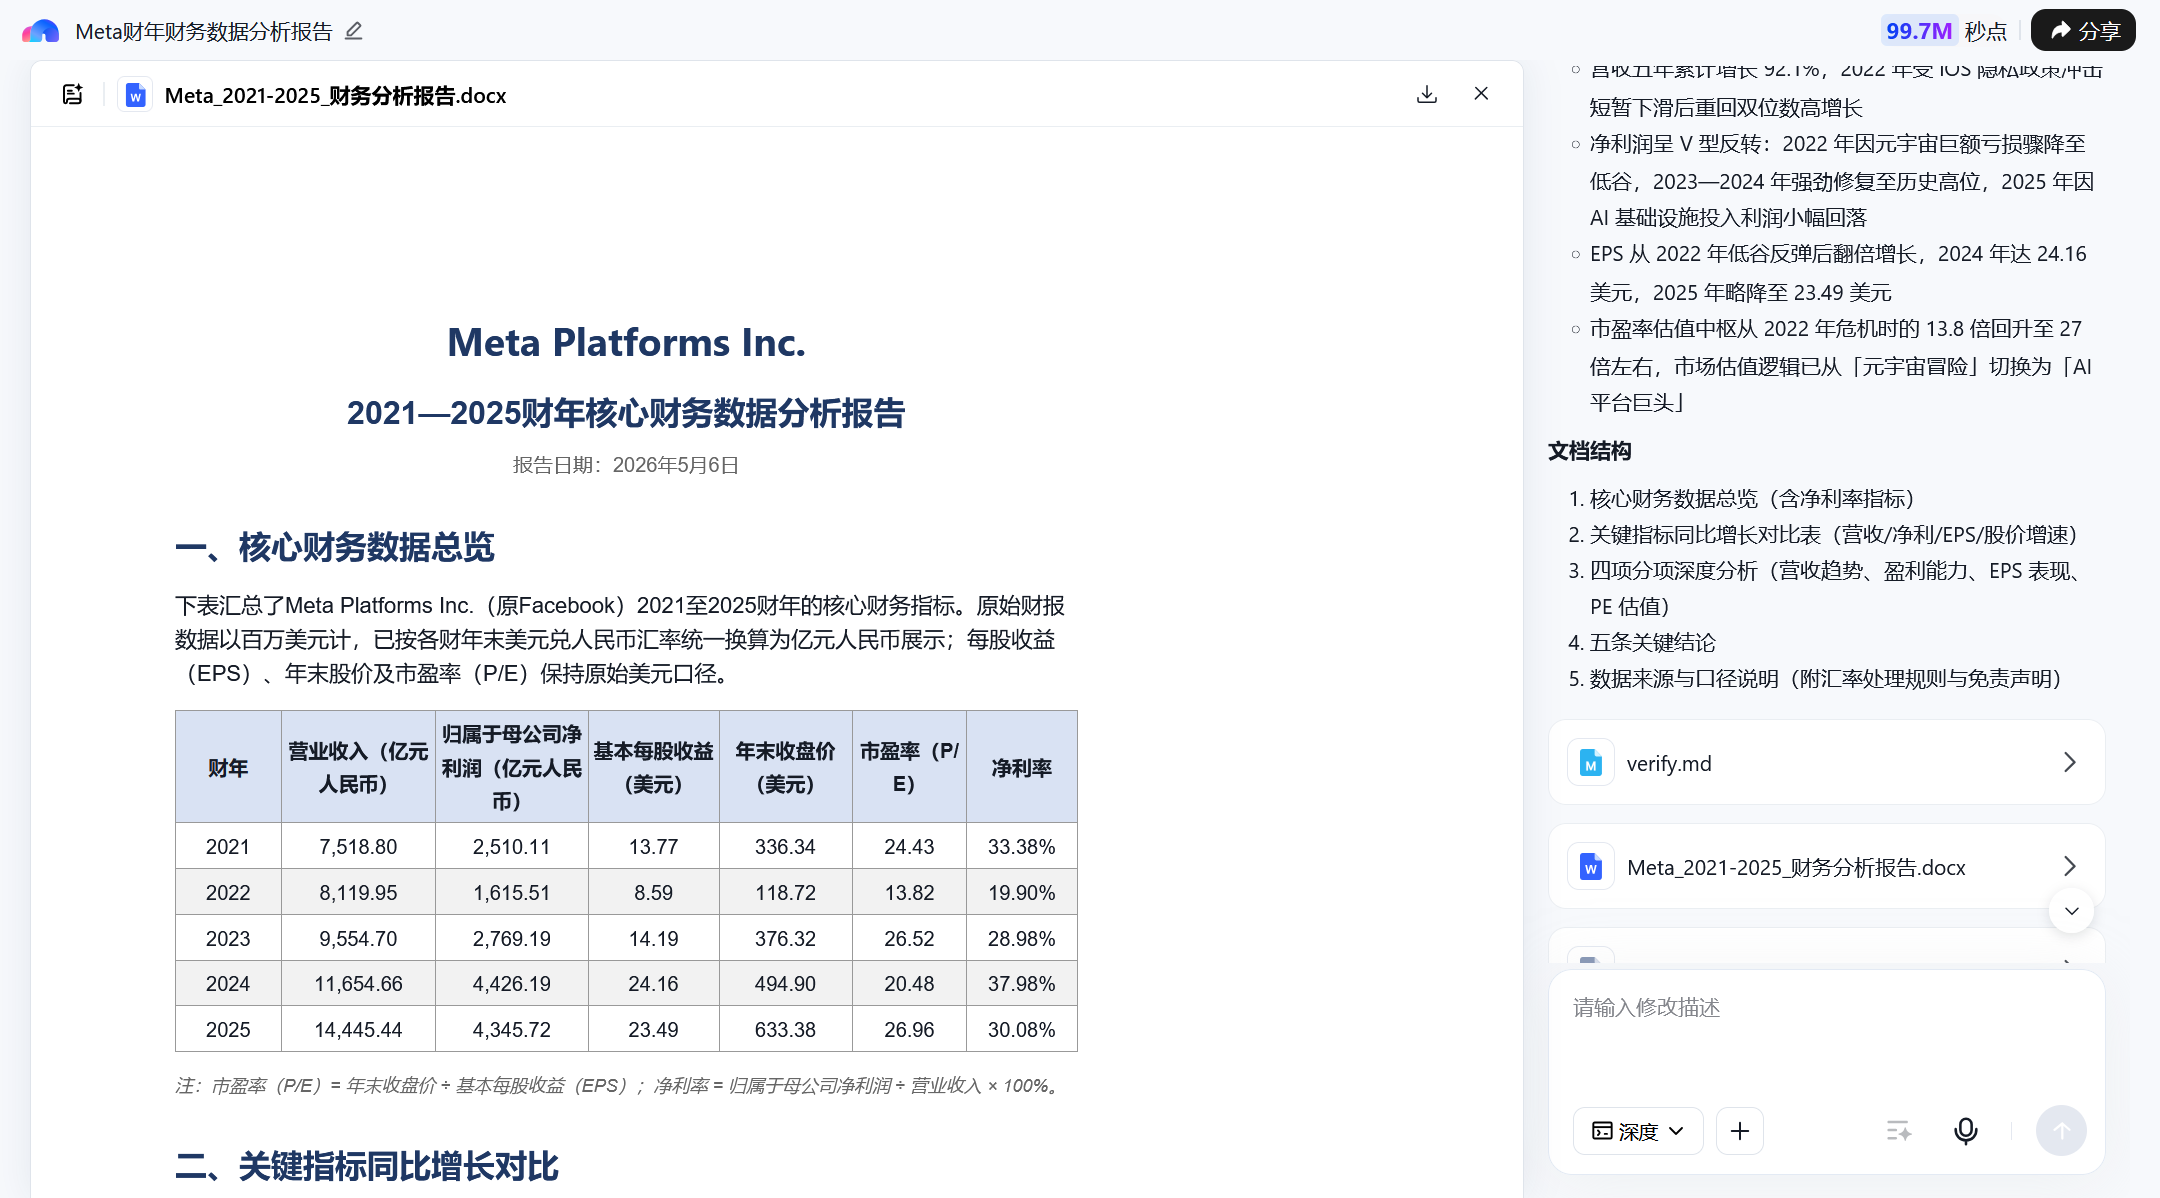The height and width of the screenshot is (1198, 2160).
Task: Click the 分享 share button
Action: coord(2083,31)
